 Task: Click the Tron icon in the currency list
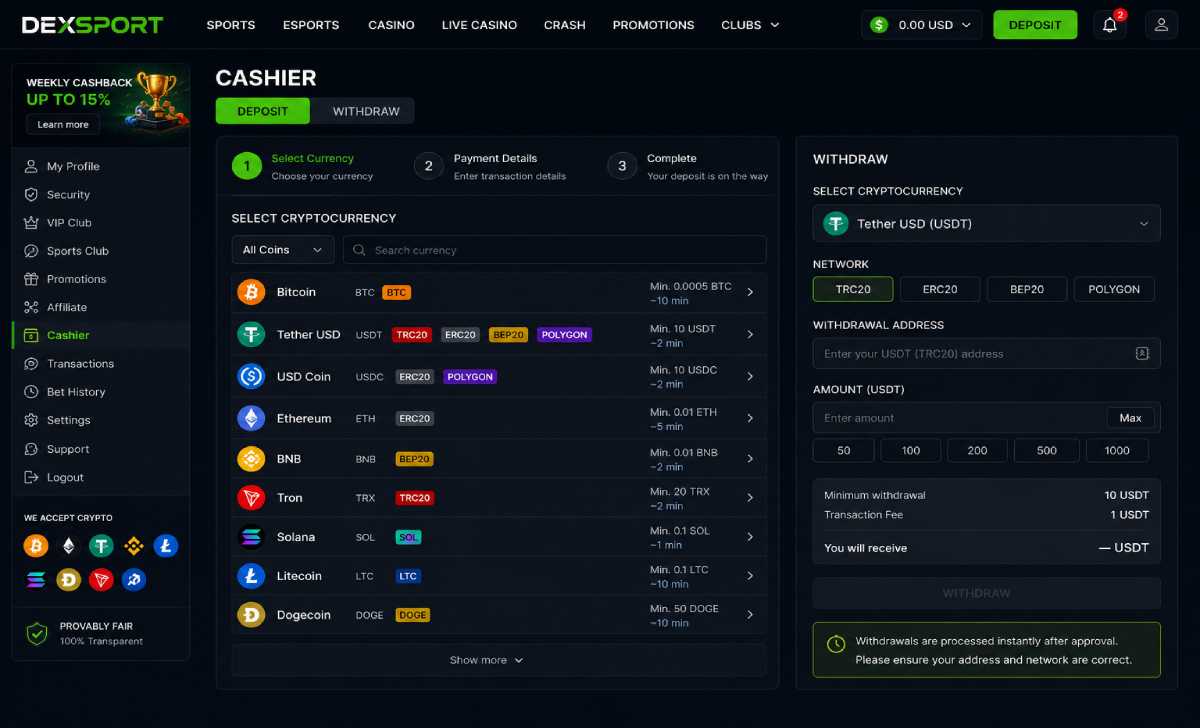click(x=251, y=497)
